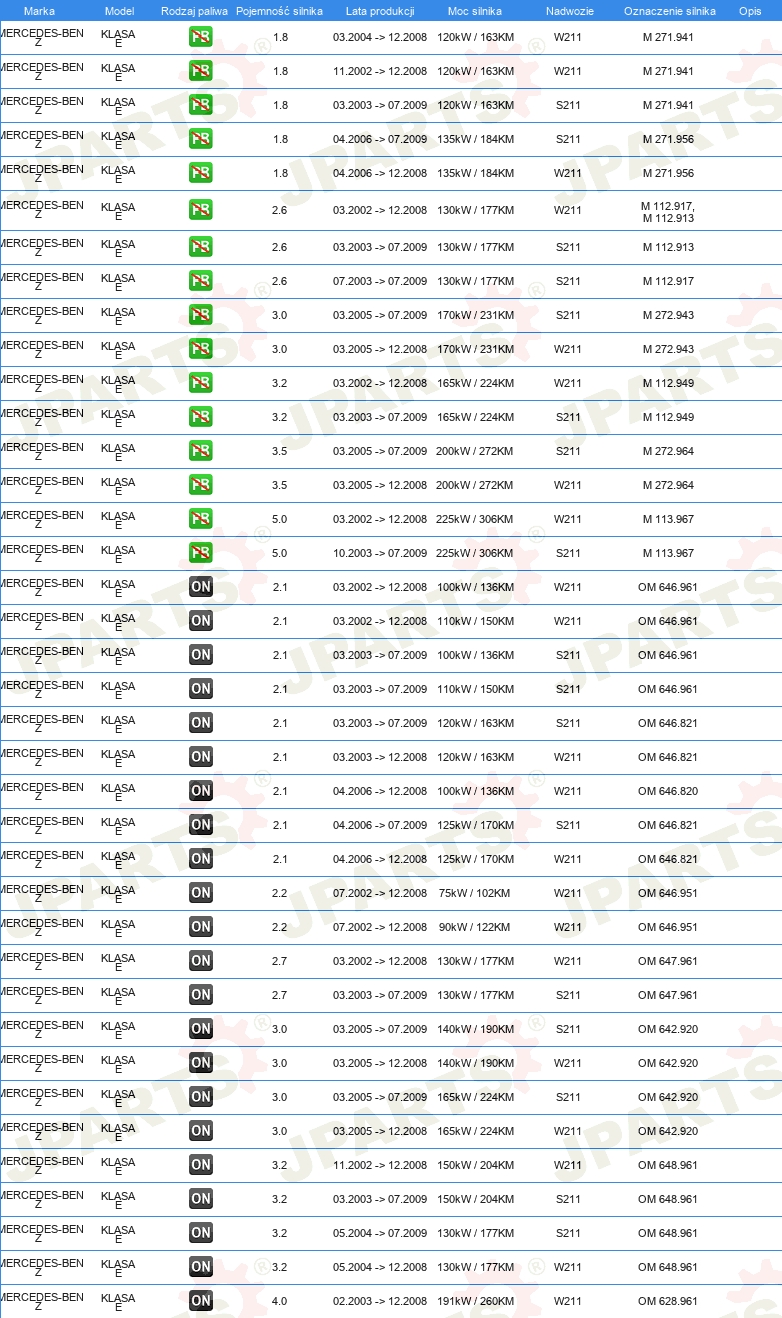Click the Rodzaj paliwa column header
Image resolution: width=782 pixels, height=1318 pixels.
[x=194, y=11]
